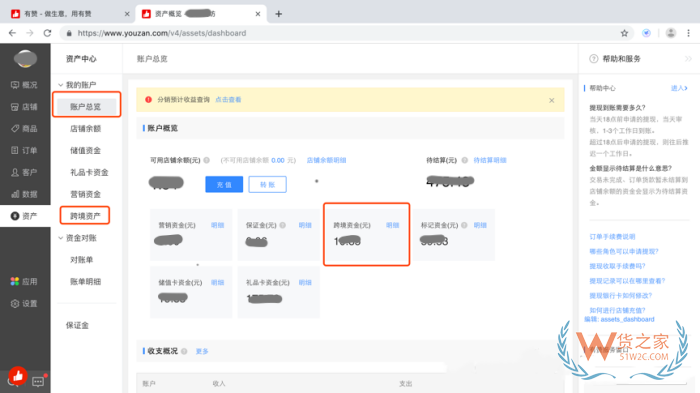Click the 点击查看 link in the notice
Image resolution: width=700 pixels, height=393 pixels.
point(228,100)
